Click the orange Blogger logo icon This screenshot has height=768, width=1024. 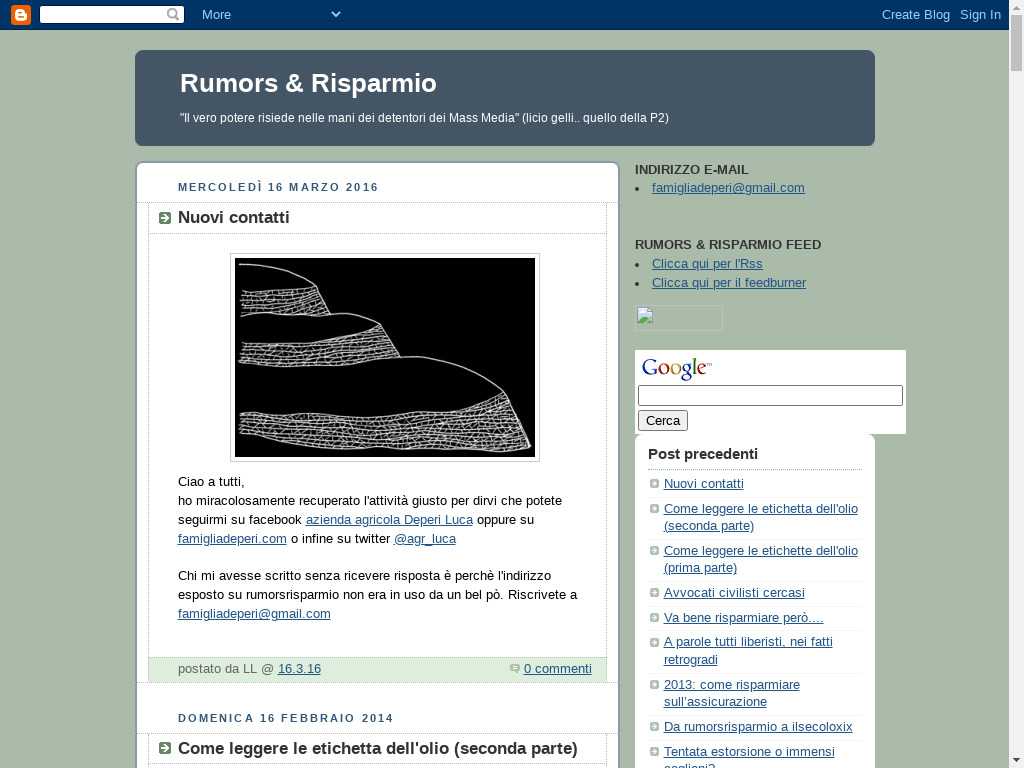click(x=20, y=14)
